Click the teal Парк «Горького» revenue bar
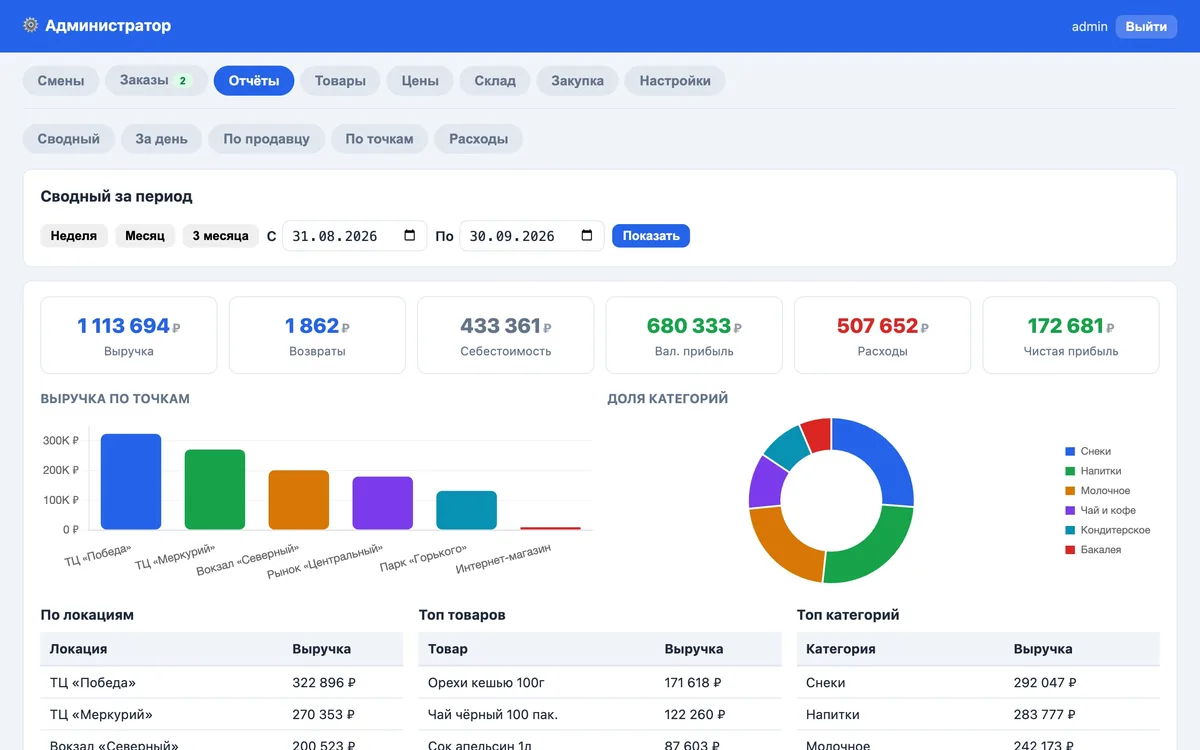The height and width of the screenshot is (750, 1200). [467, 510]
